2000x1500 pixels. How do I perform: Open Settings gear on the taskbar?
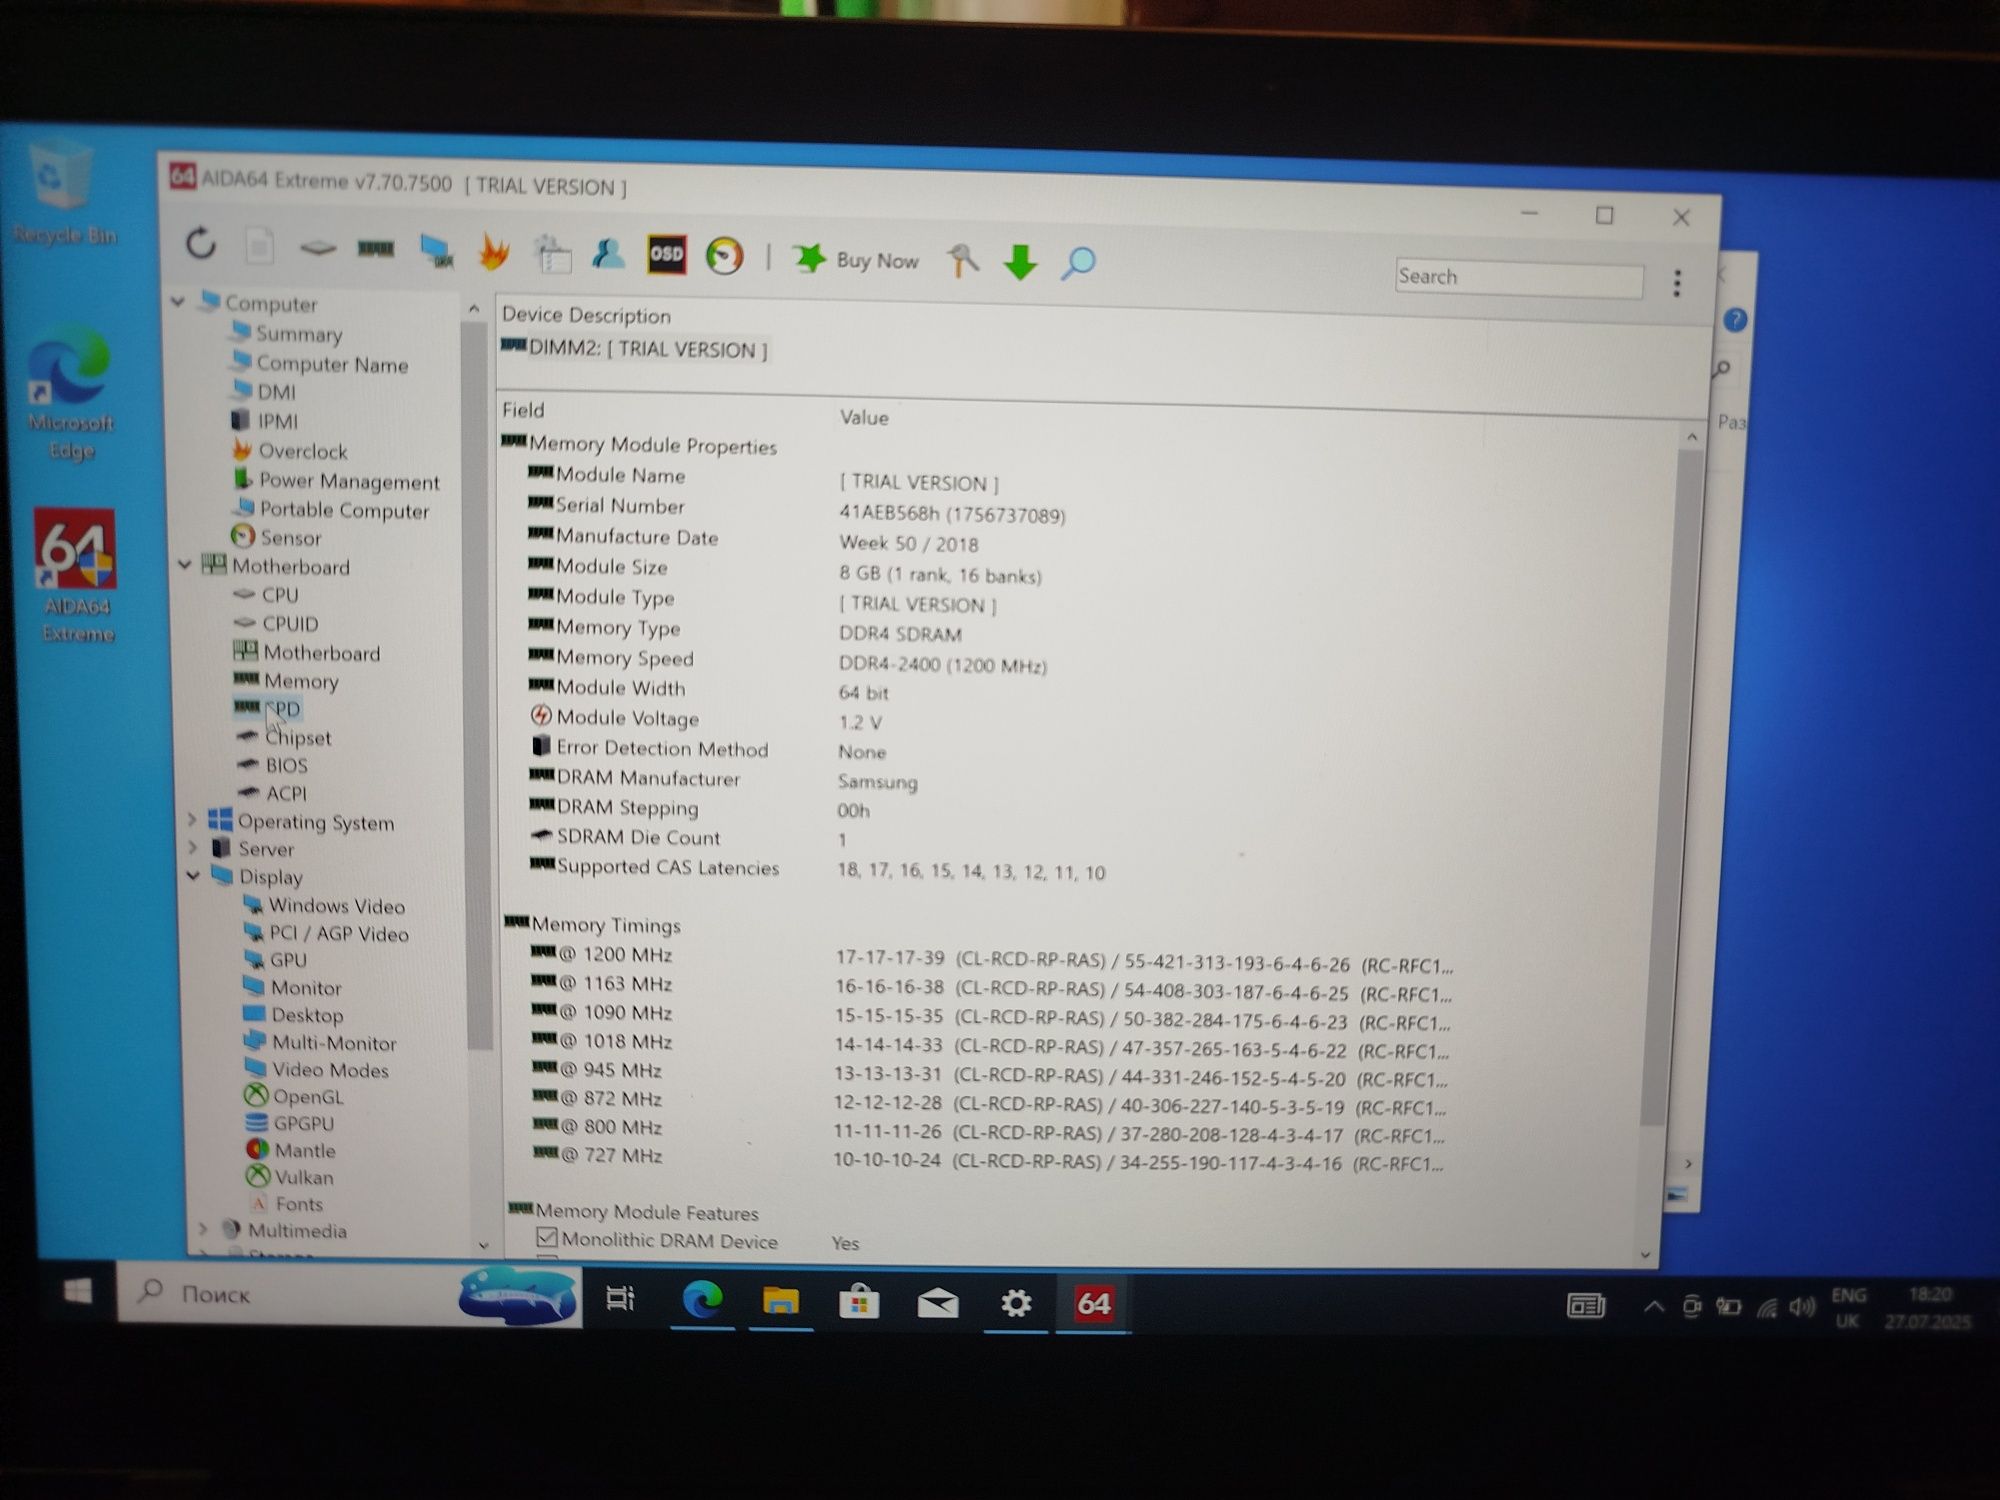click(1016, 1304)
